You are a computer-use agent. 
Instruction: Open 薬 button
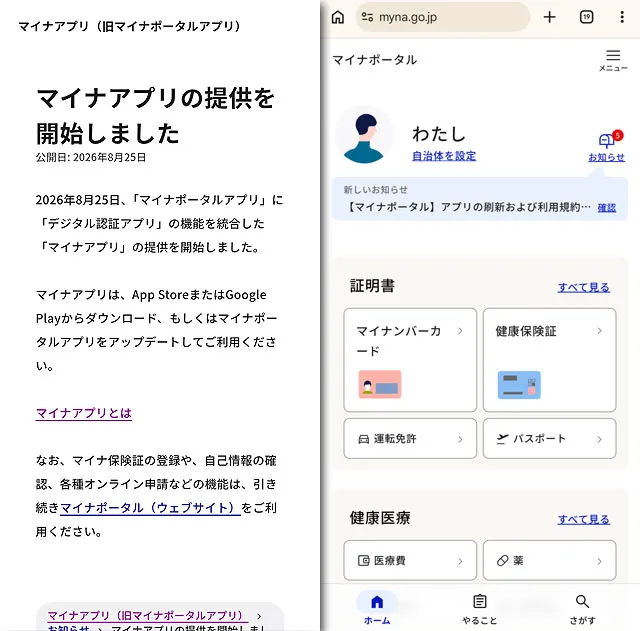[x=549, y=560]
